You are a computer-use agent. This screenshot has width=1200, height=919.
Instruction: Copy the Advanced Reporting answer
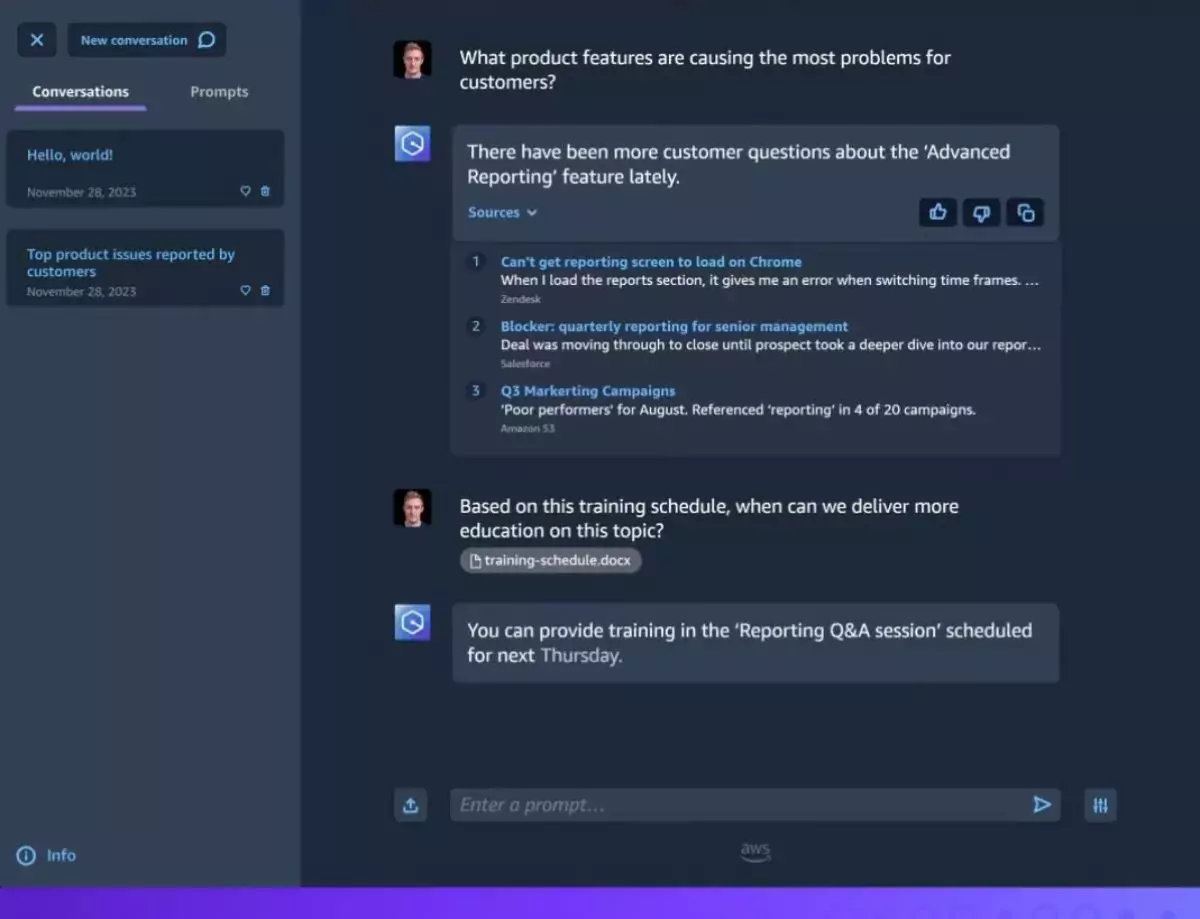pyautogui.click(x=1025, y=212)
